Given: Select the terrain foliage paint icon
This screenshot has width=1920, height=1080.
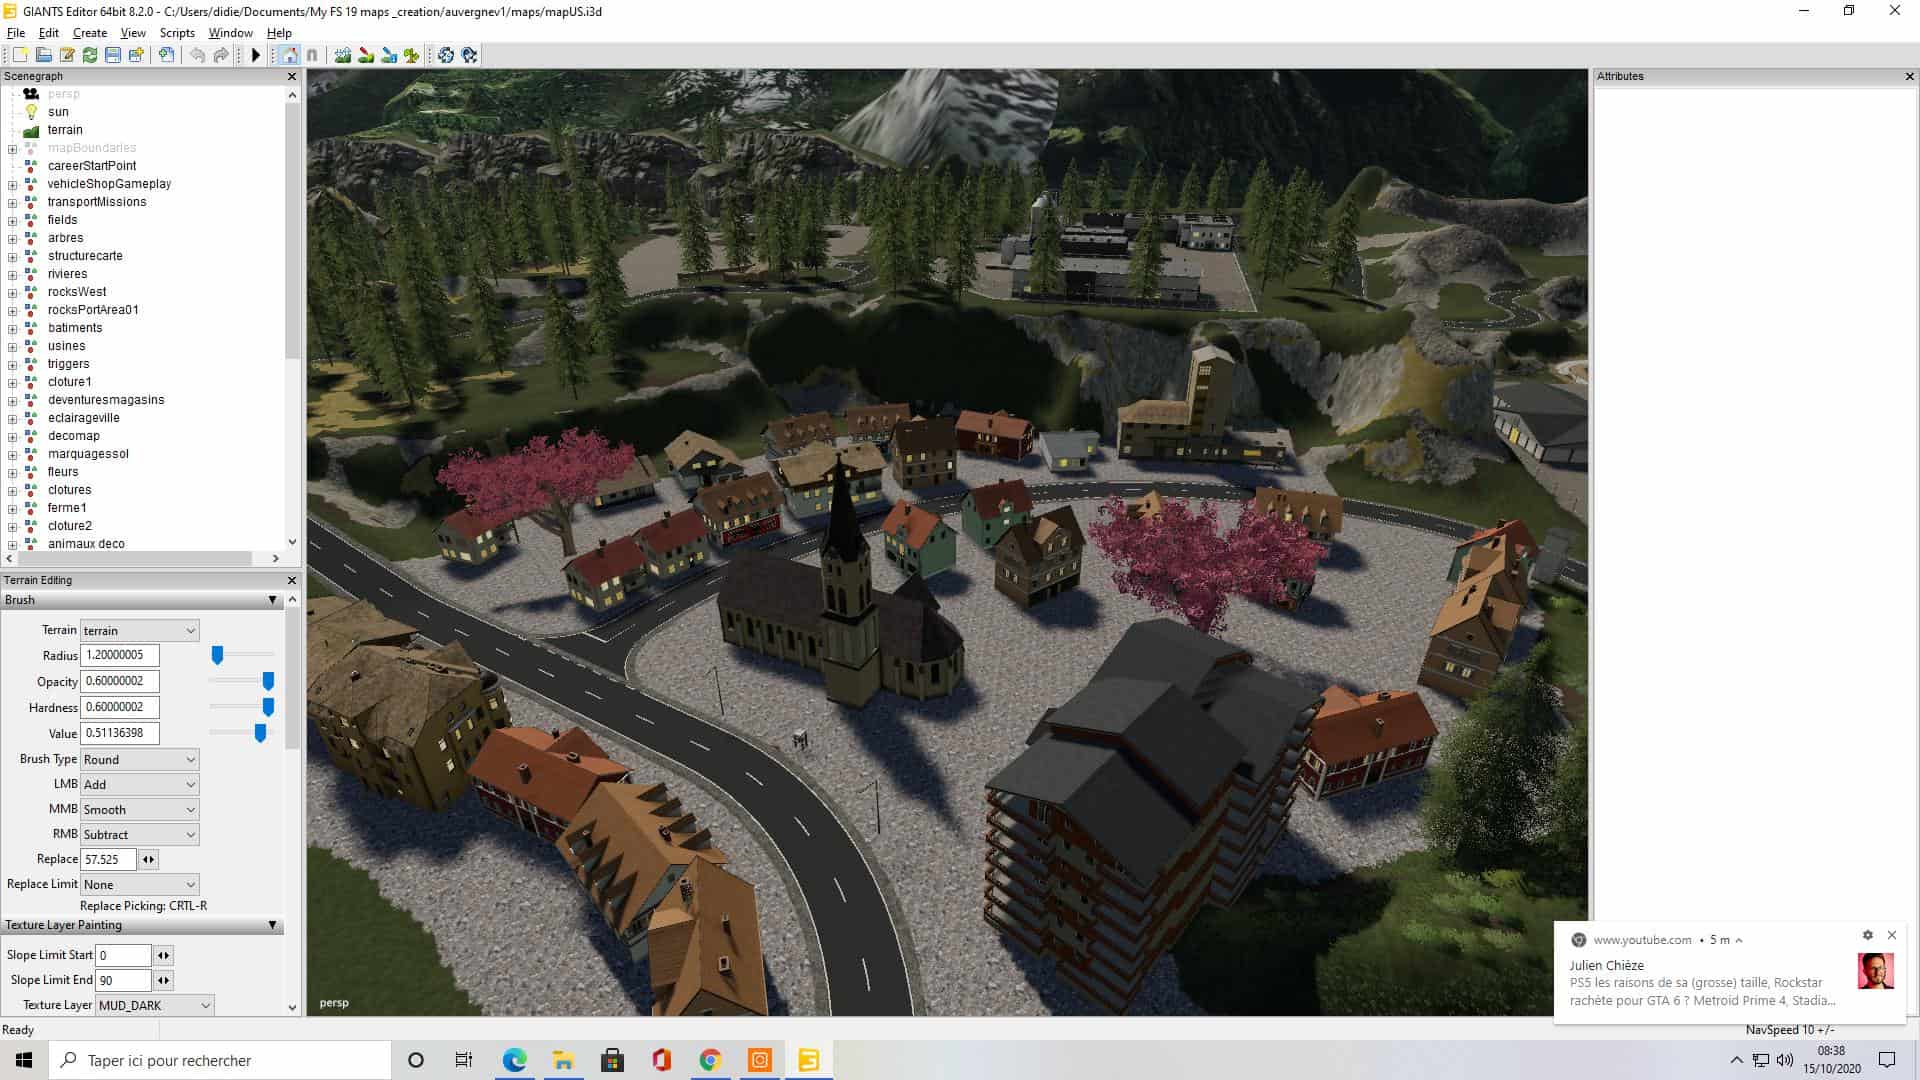Looking at the screenshot, I should 411,55.
